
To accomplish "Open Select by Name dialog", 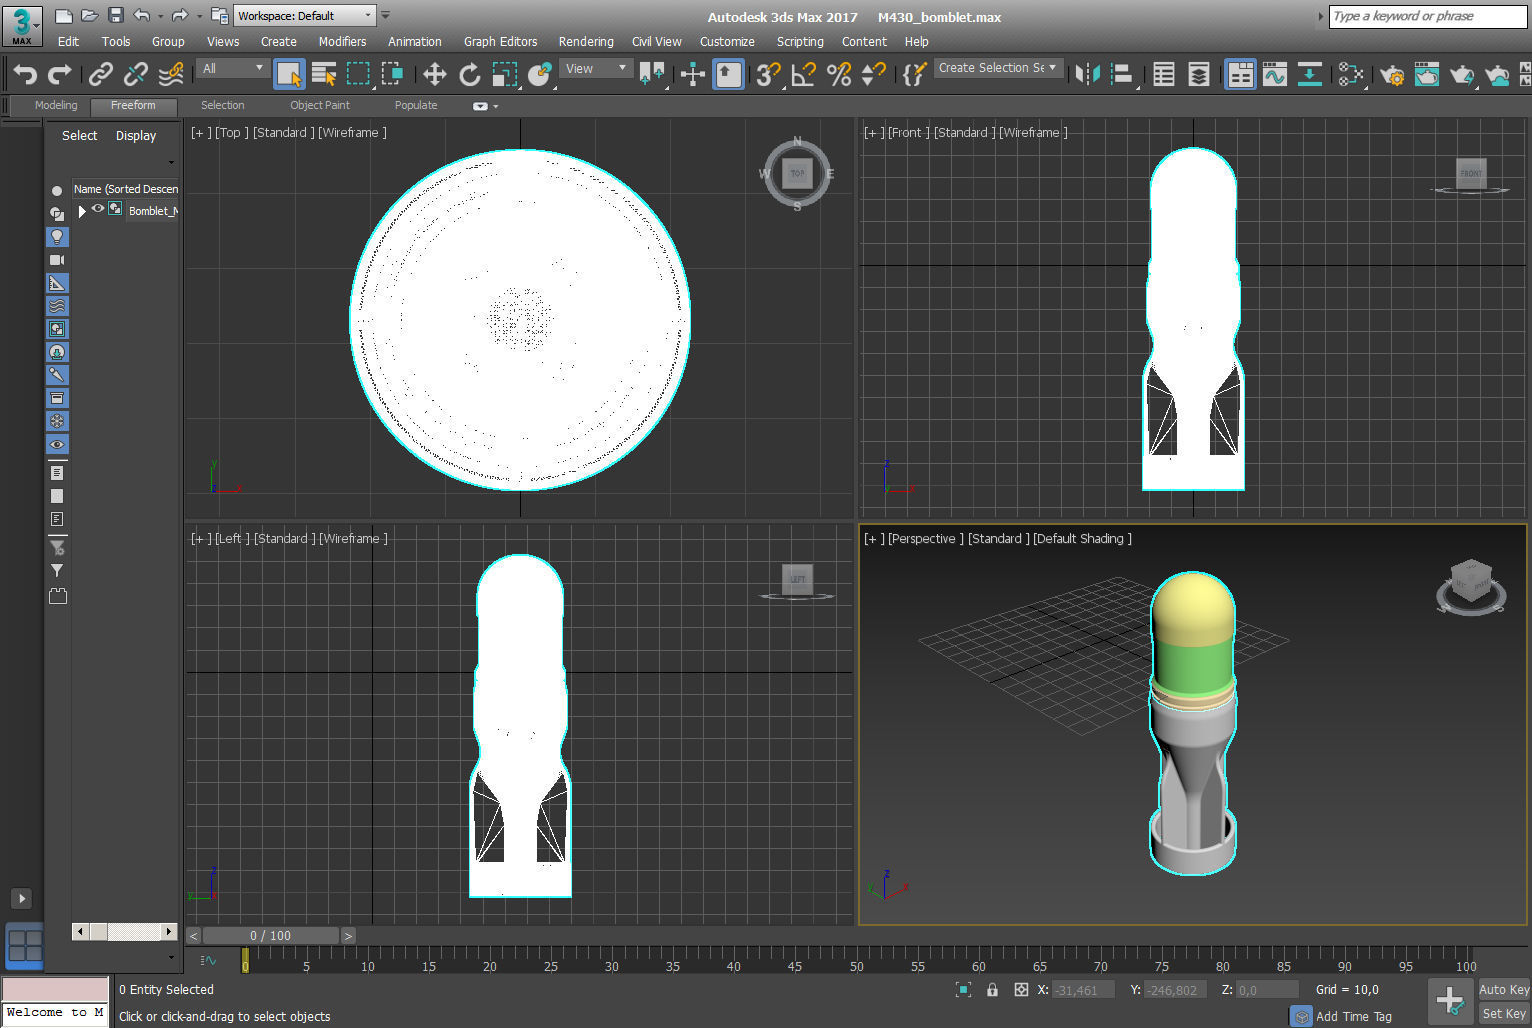I will 323,74.
